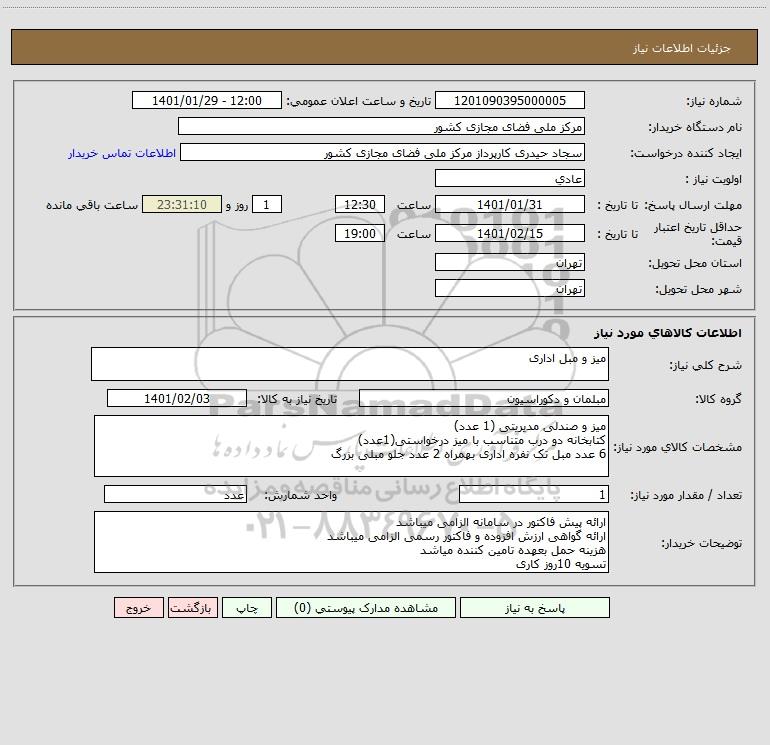The width and height of the screenshot is (770, 745).
Task: Click the پاسخ به نیاز button
Action: coord(535,607)
